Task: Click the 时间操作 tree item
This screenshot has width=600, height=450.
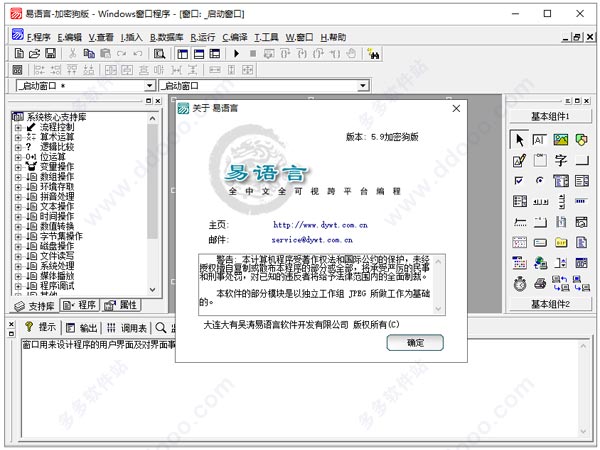Action: (57, 217)
